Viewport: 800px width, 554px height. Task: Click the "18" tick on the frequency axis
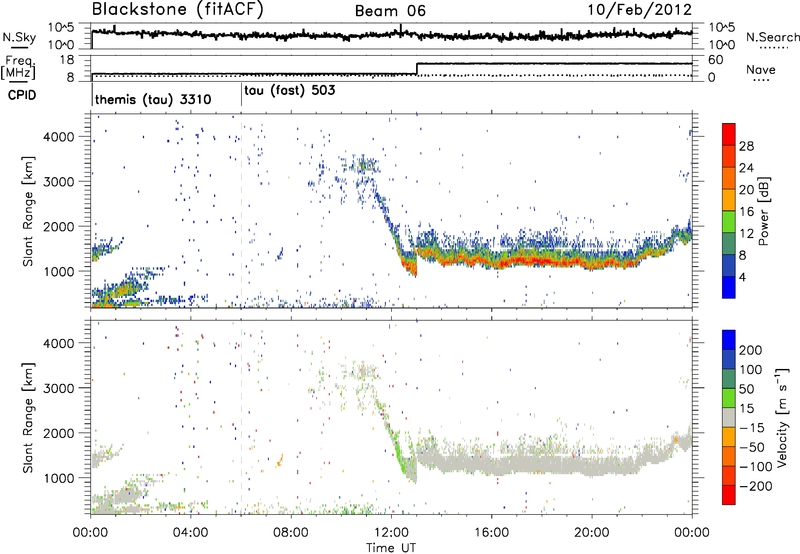point(67,60)
